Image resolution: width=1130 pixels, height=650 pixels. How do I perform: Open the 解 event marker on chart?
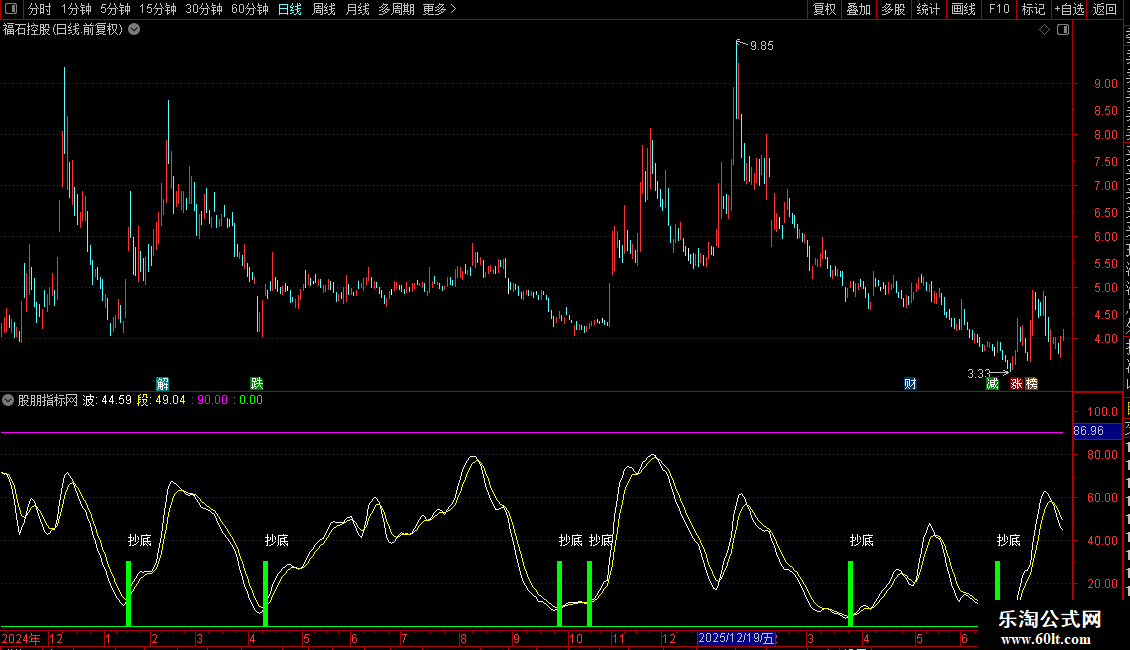click(x=163, y=383)
